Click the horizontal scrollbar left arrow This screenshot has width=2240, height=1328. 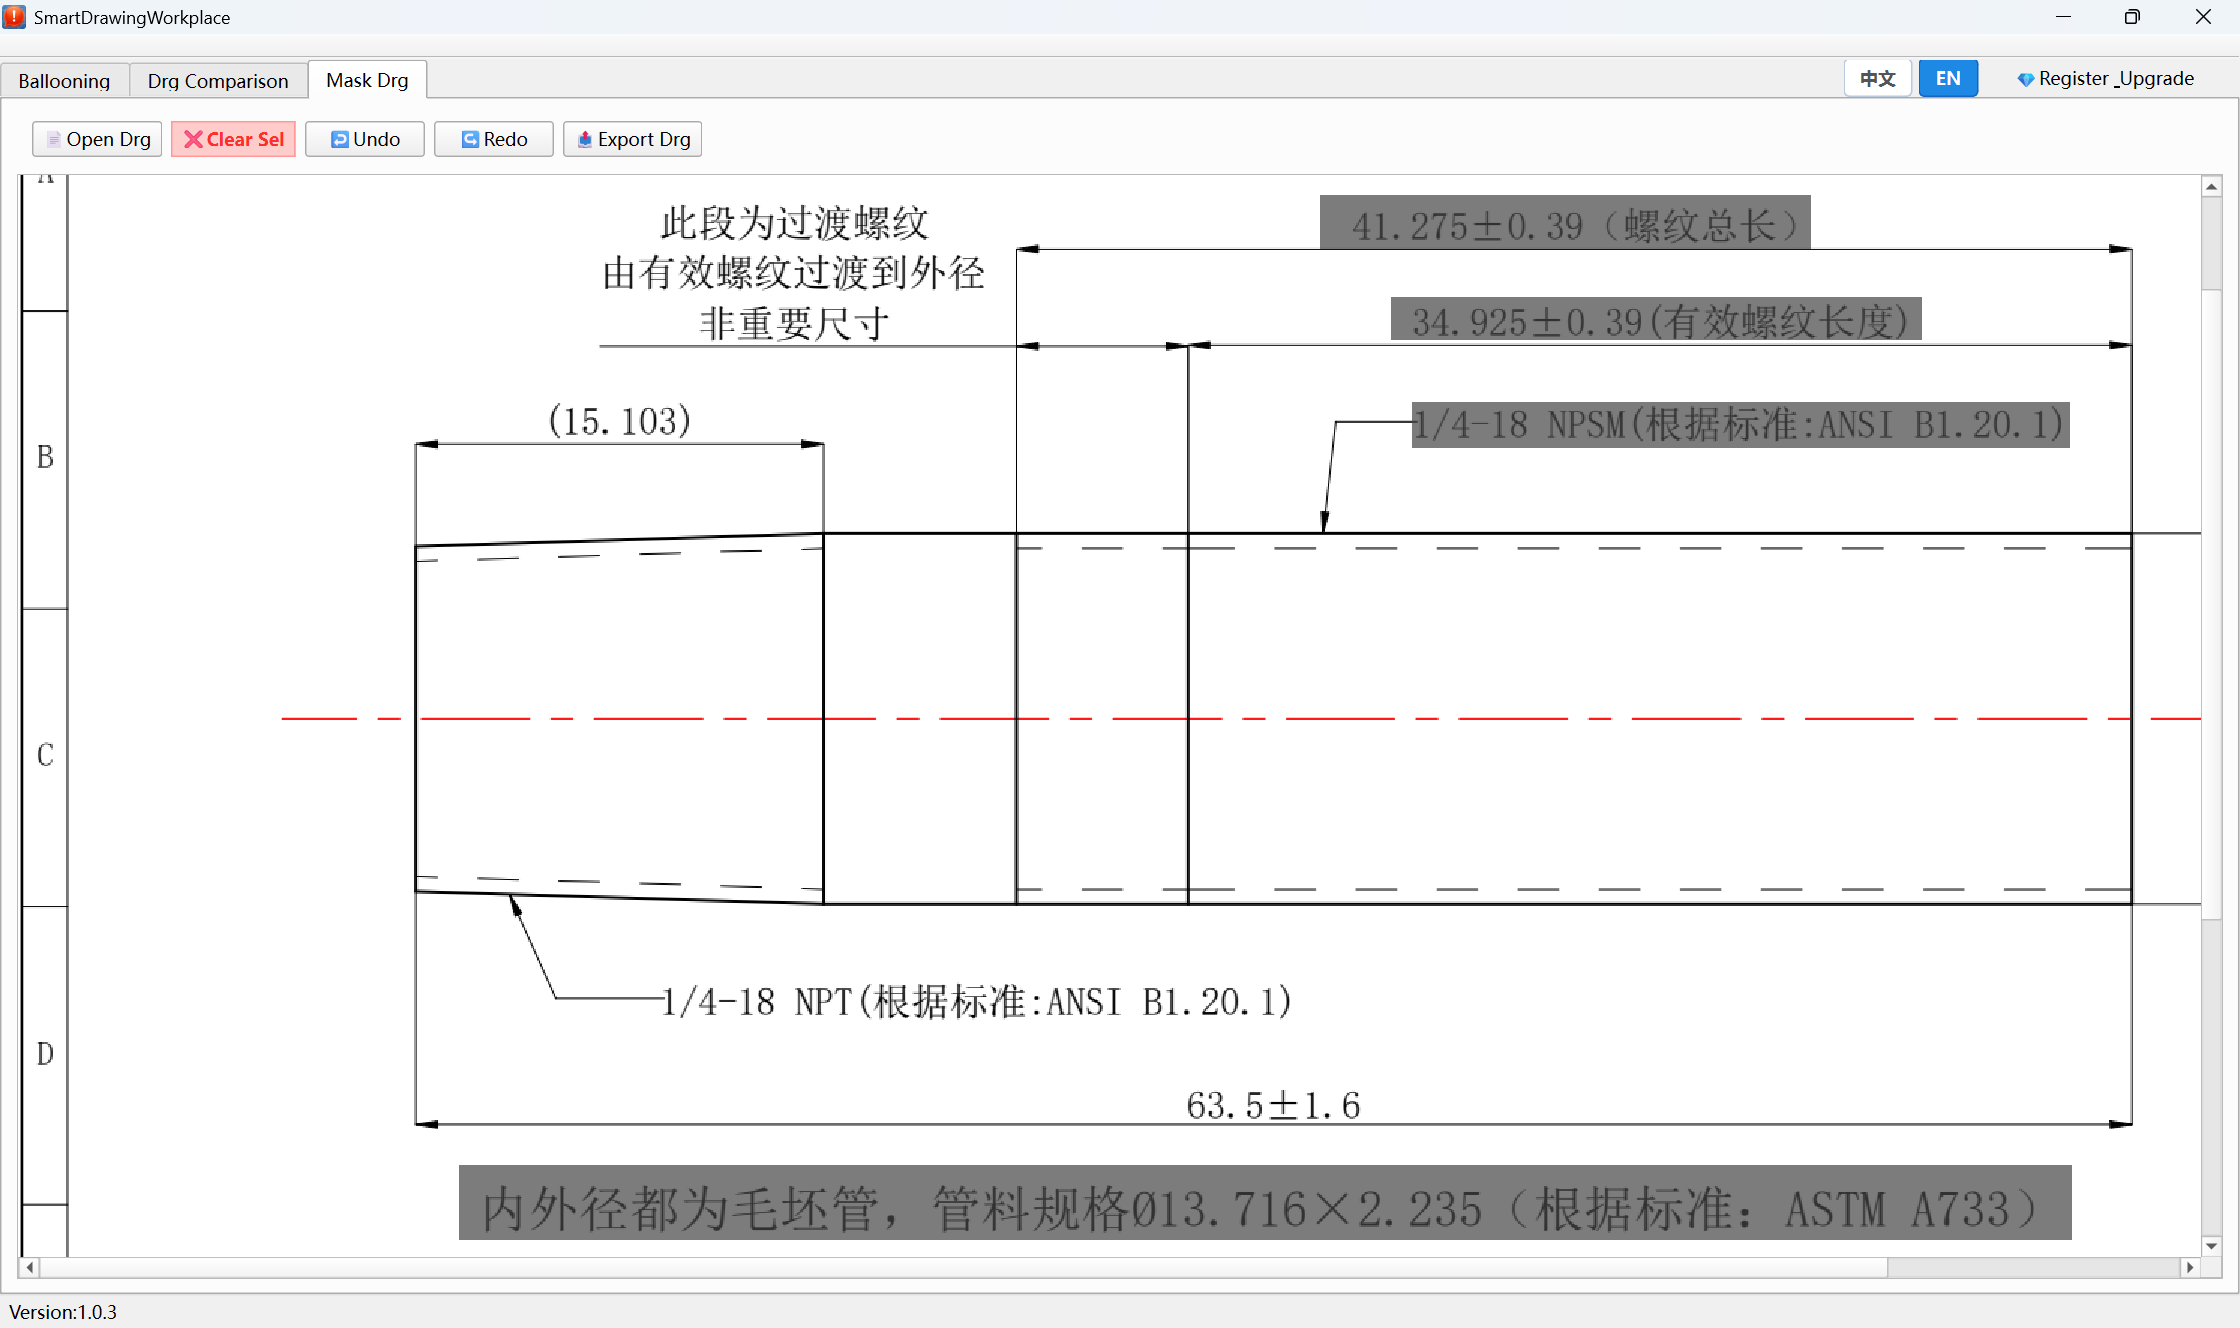click(x=30, y=1267)
